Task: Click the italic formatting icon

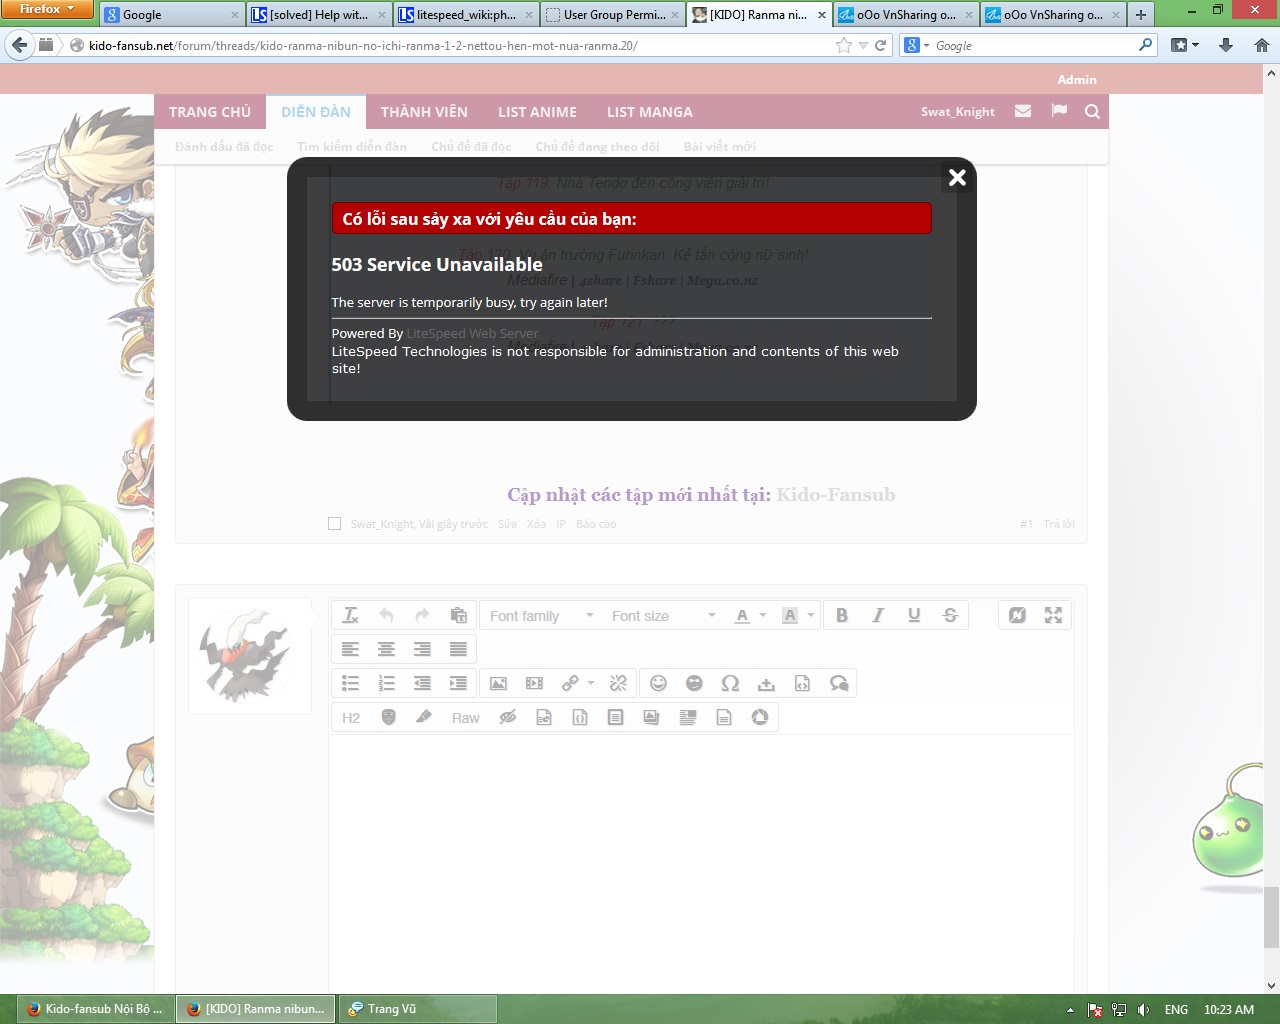Action: coord(878,616)
